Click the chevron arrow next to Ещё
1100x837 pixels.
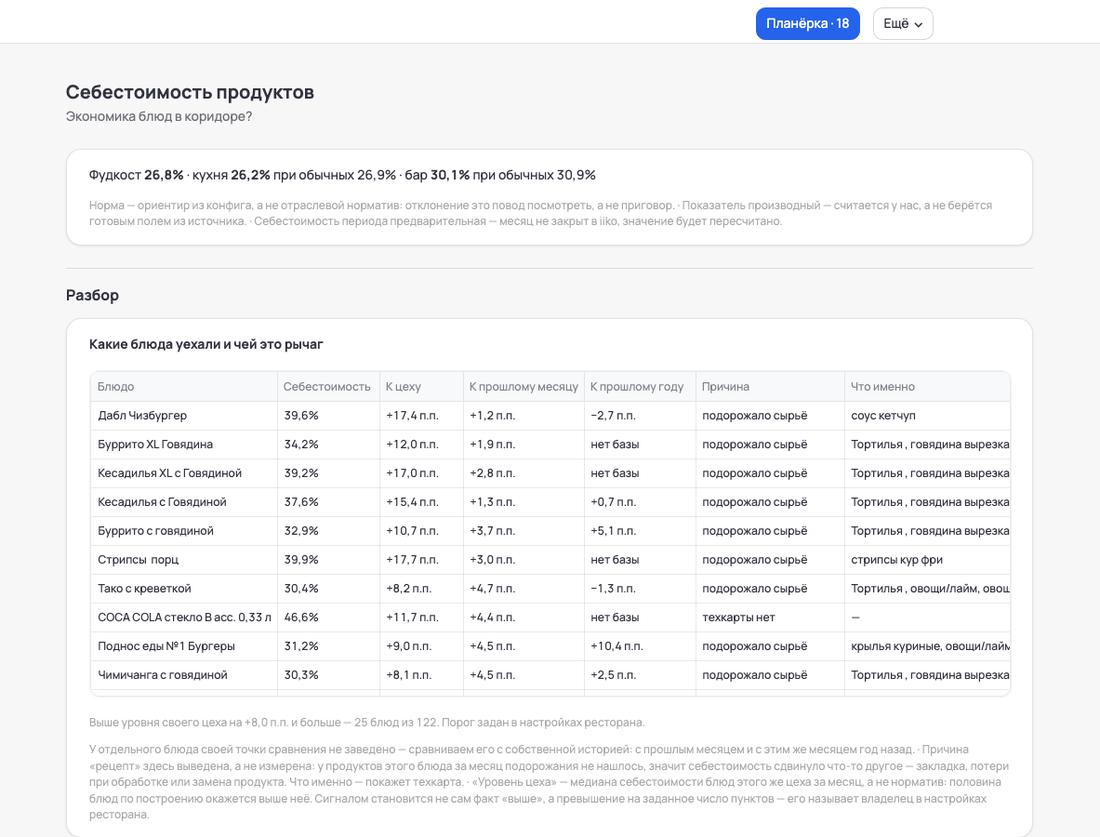pos(918,25)
